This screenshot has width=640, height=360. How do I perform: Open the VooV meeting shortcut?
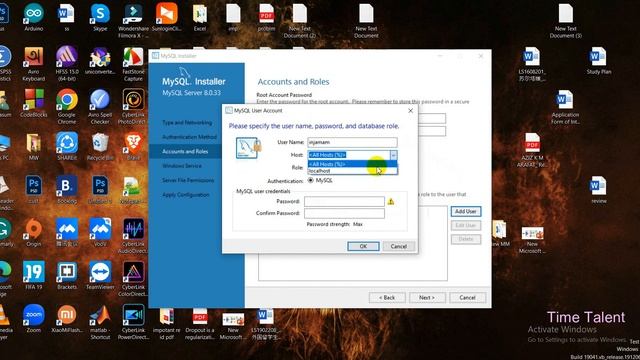click(100, 232)
